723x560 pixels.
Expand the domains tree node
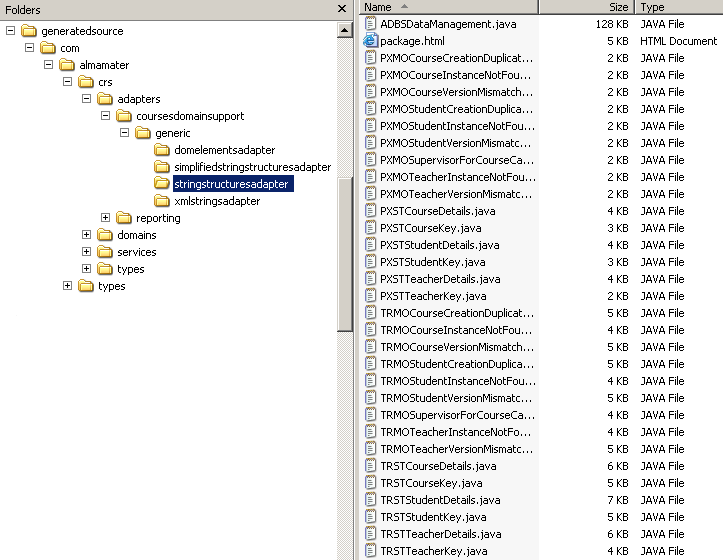86,234
